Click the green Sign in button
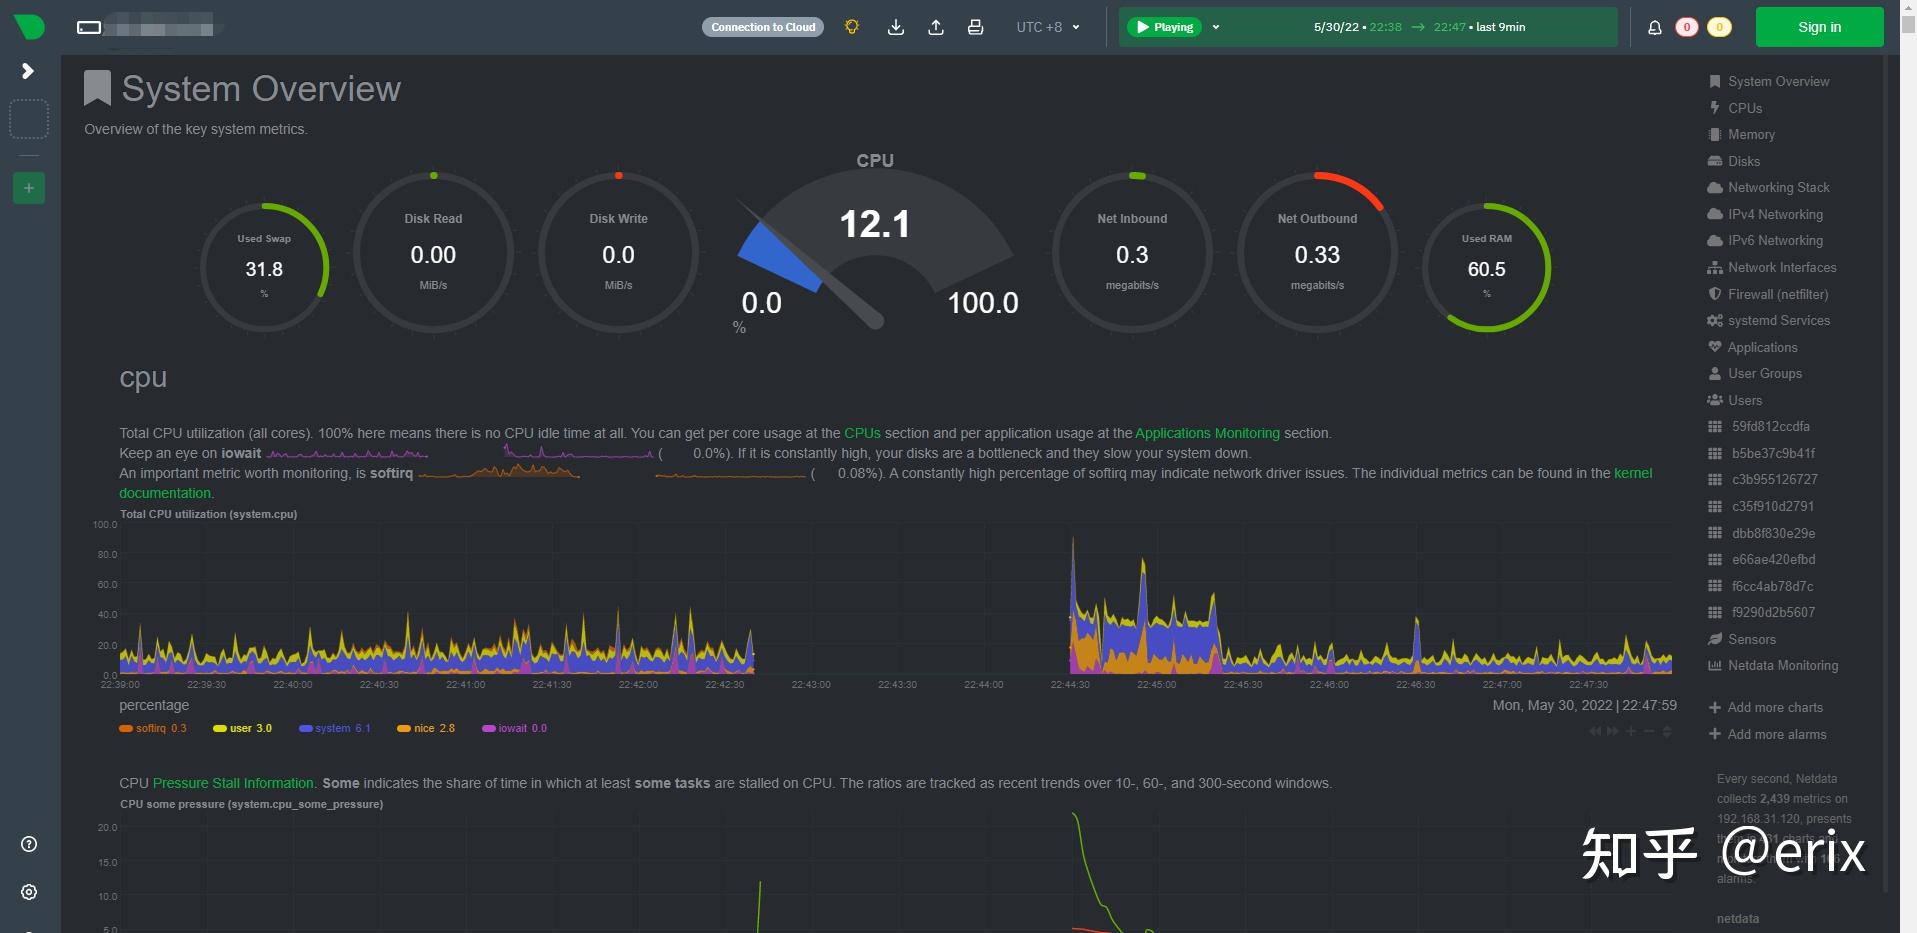Screen dimensions: 1917x933 (x=1819, y=27)
